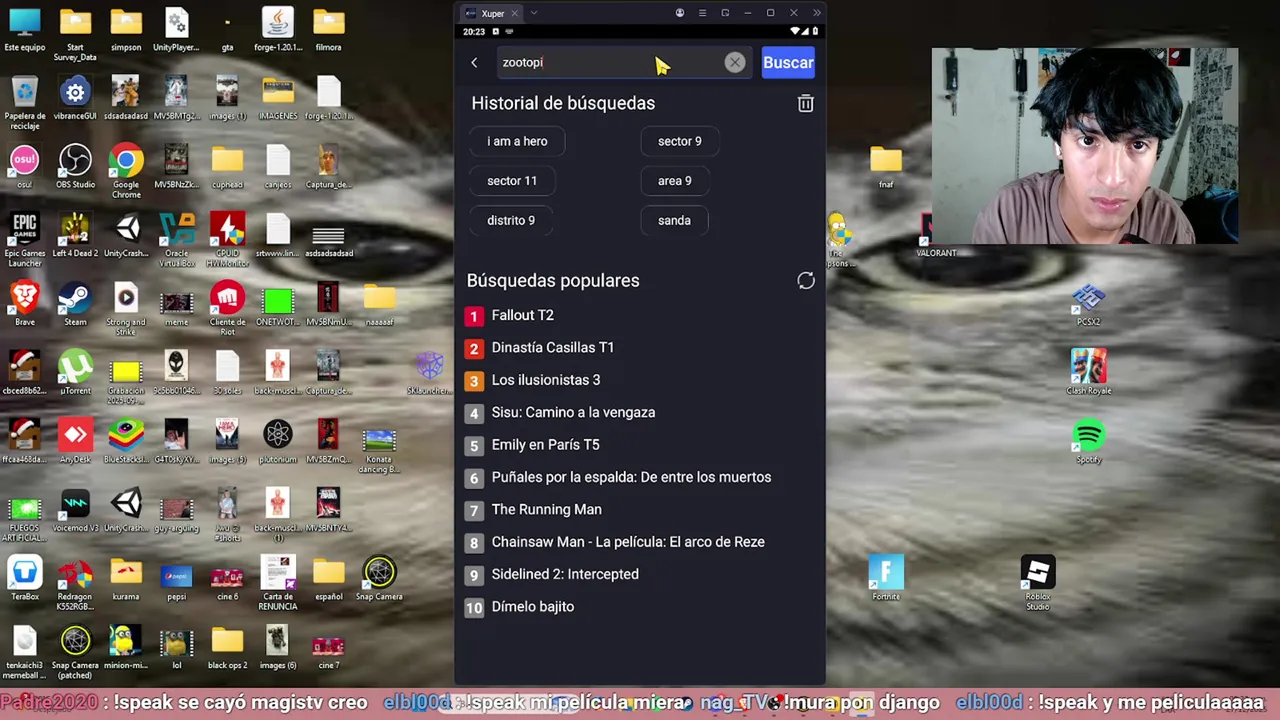The height and width of the screenshot is (720, 1280).
Task: Select the µTorrent desktop shortcut
Action: pyautogui.click(x=76, y=373)
